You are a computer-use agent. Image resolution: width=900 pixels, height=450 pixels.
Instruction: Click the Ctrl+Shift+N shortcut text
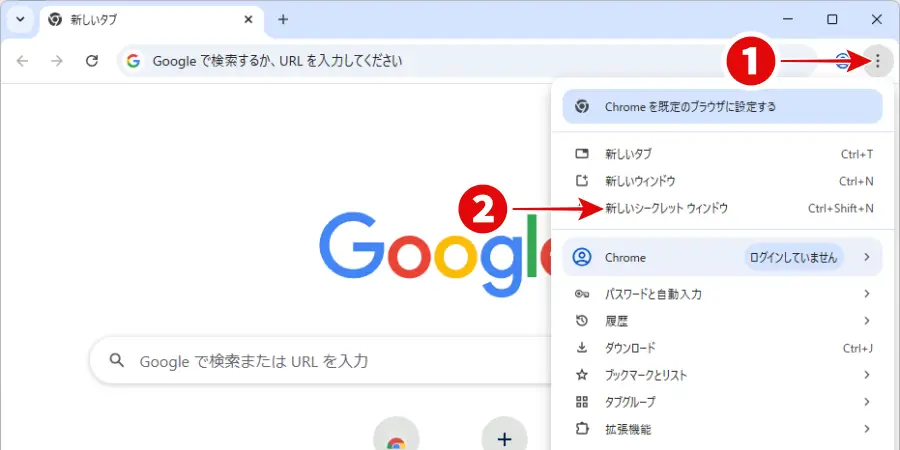[841, 208]
